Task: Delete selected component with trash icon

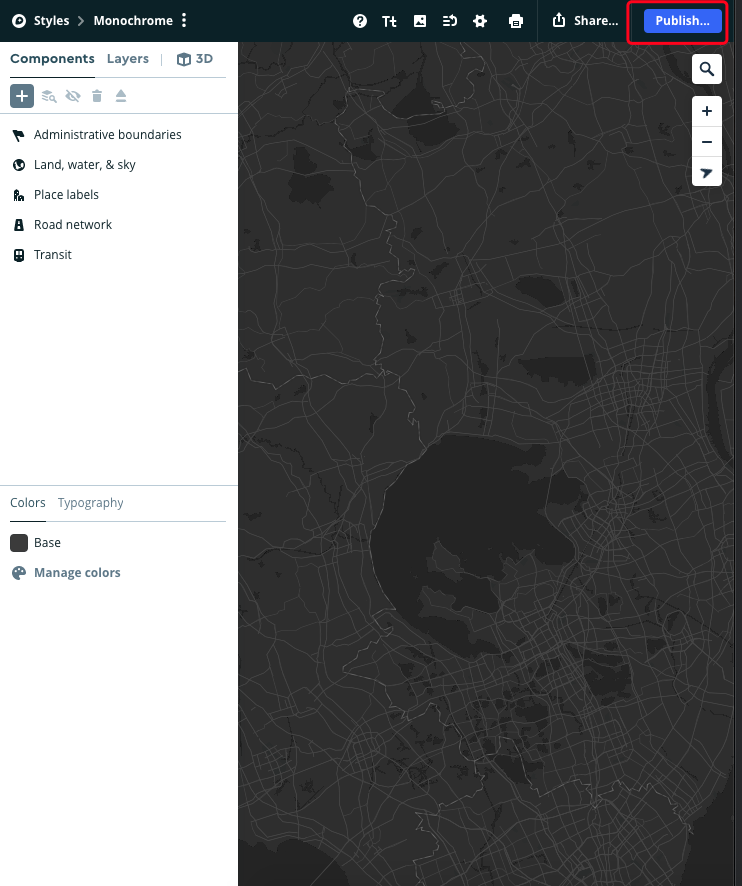Action: (97, 96)
